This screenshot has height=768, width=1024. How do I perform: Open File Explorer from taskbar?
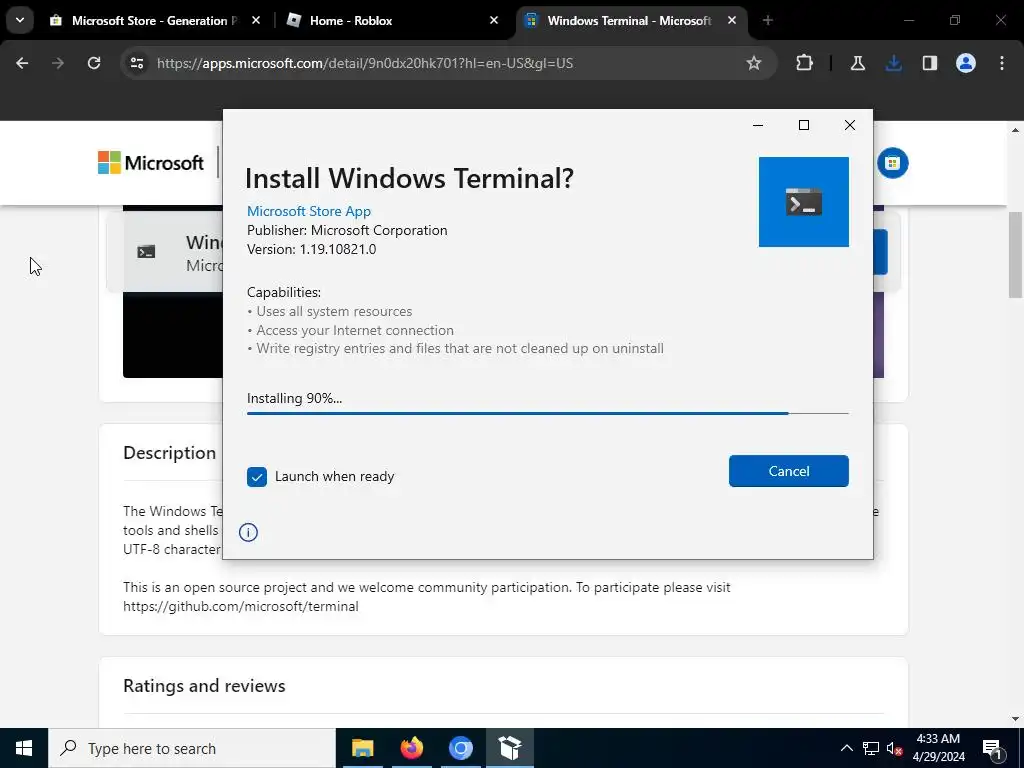click(362, 748)
